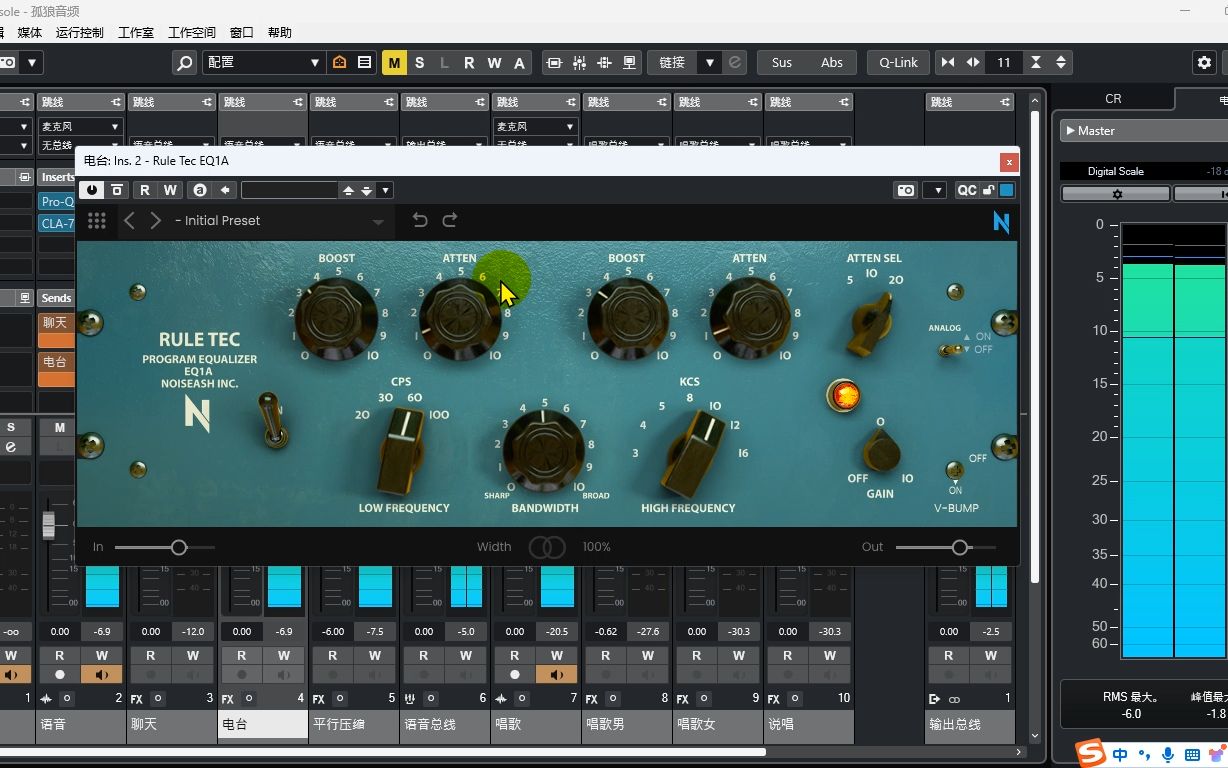Click the low-frequency ATTEN knob
The width and height of the screenshot is (1228, 768).
pos(460,318)
